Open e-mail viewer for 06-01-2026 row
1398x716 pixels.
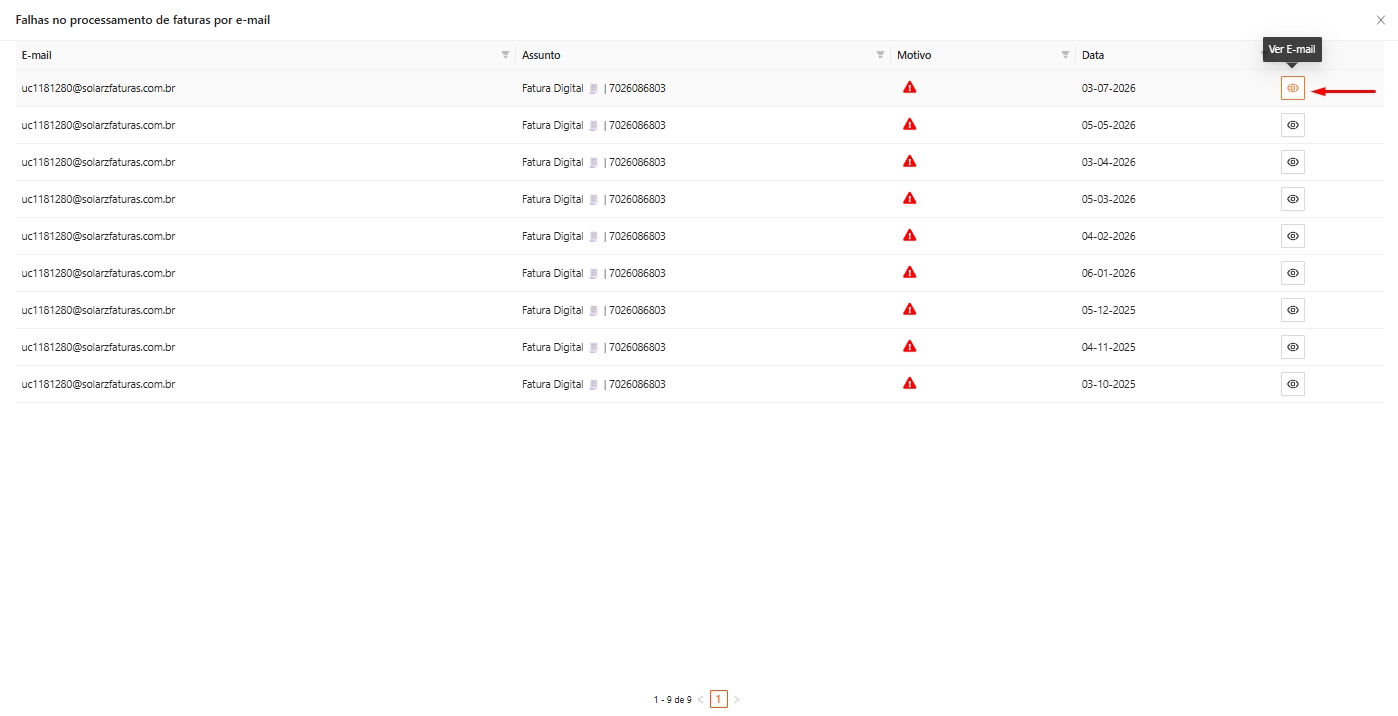(x=1293, y=273)
